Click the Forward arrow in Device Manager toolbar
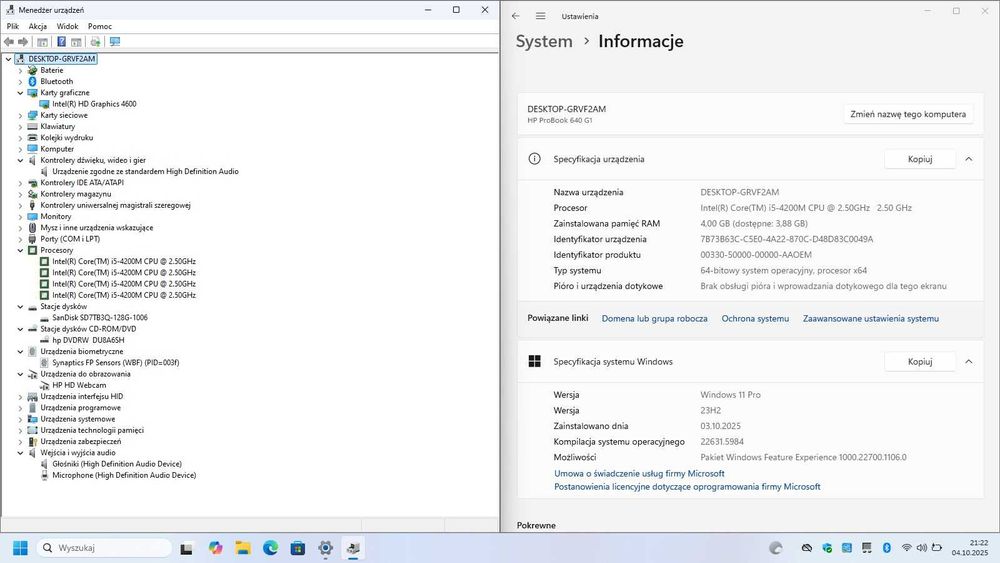The height and width of the screenshot is (563, 1000). [x=24, y=42]
